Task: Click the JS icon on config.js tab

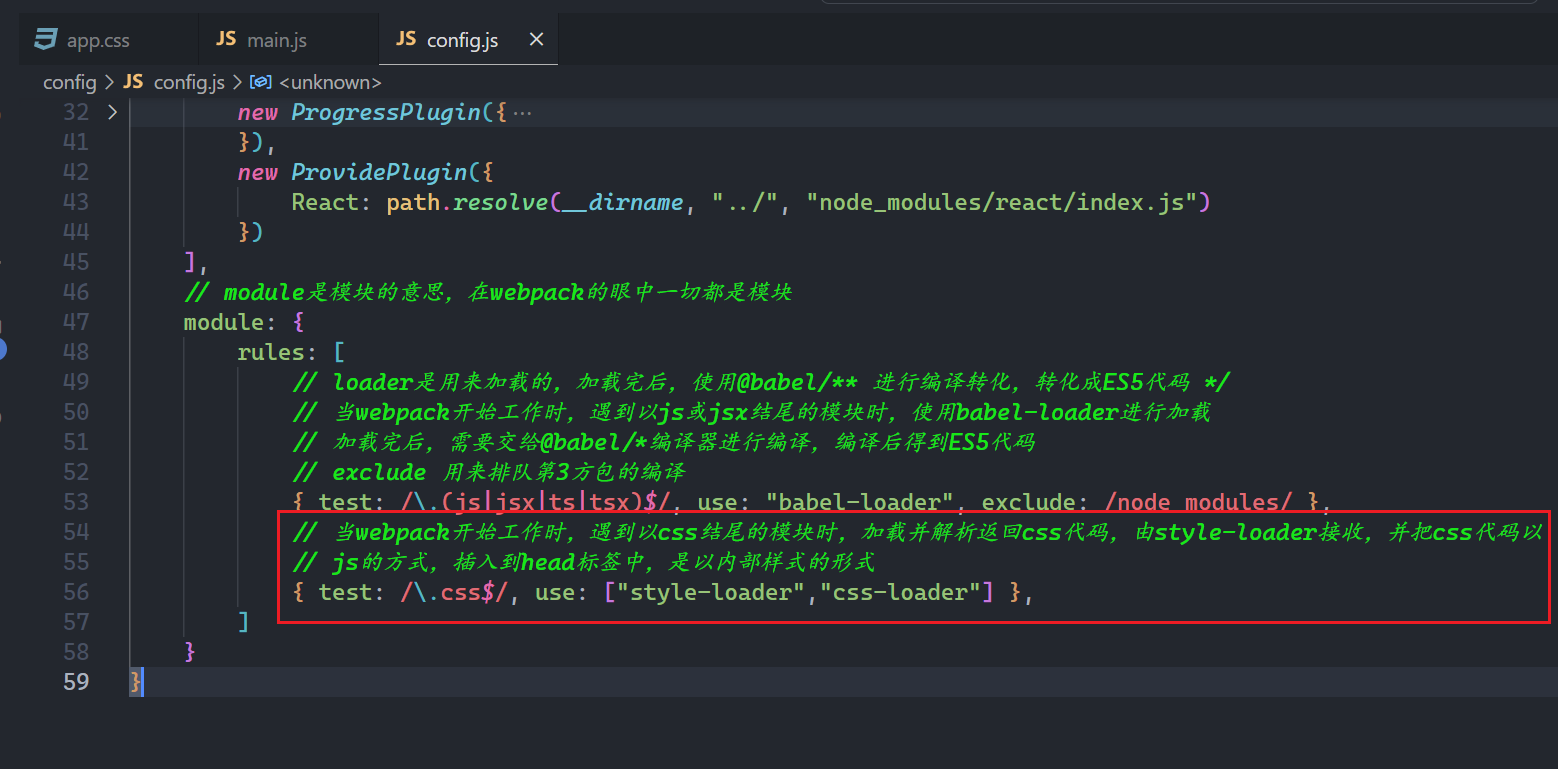Action: (406, 39)
